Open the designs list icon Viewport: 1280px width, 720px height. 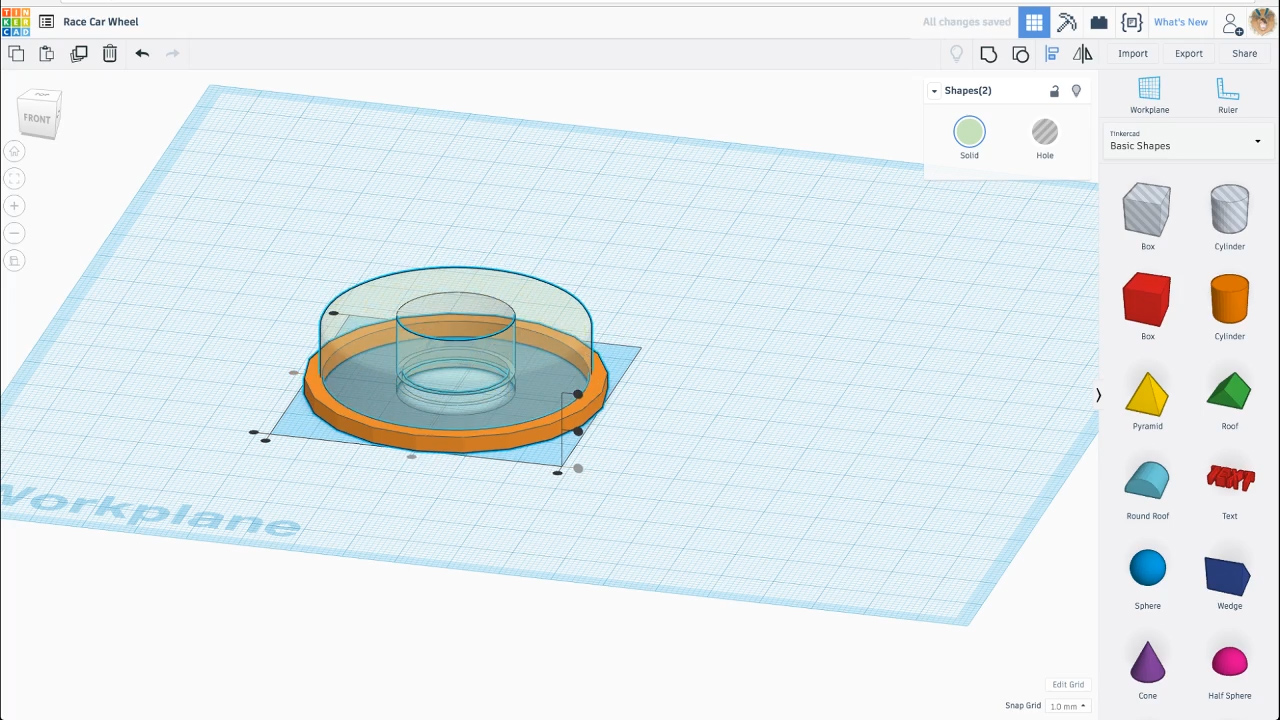(46, 21)
